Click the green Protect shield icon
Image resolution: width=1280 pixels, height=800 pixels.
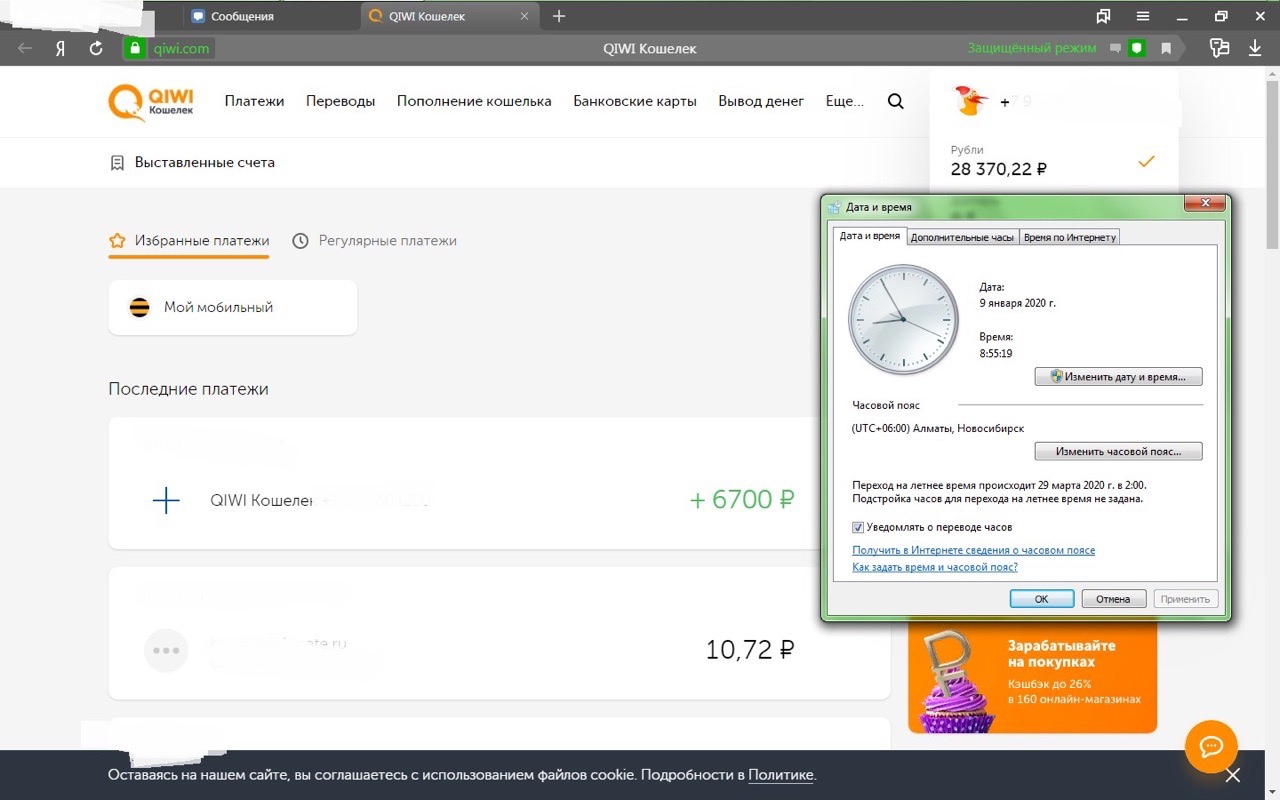pyautogui.click(x=1136, y=48)
